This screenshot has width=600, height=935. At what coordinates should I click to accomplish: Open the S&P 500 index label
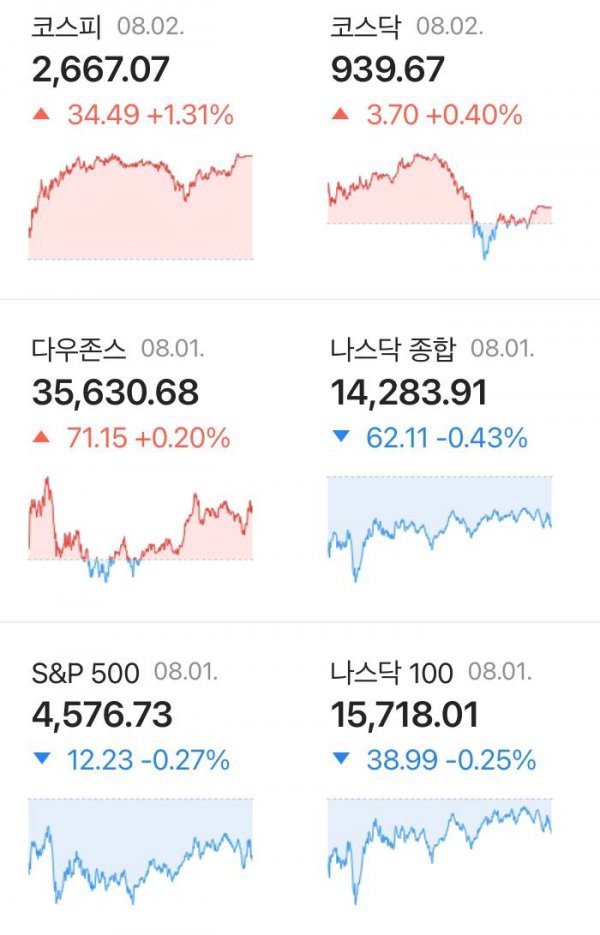click(x=85, y=673)
